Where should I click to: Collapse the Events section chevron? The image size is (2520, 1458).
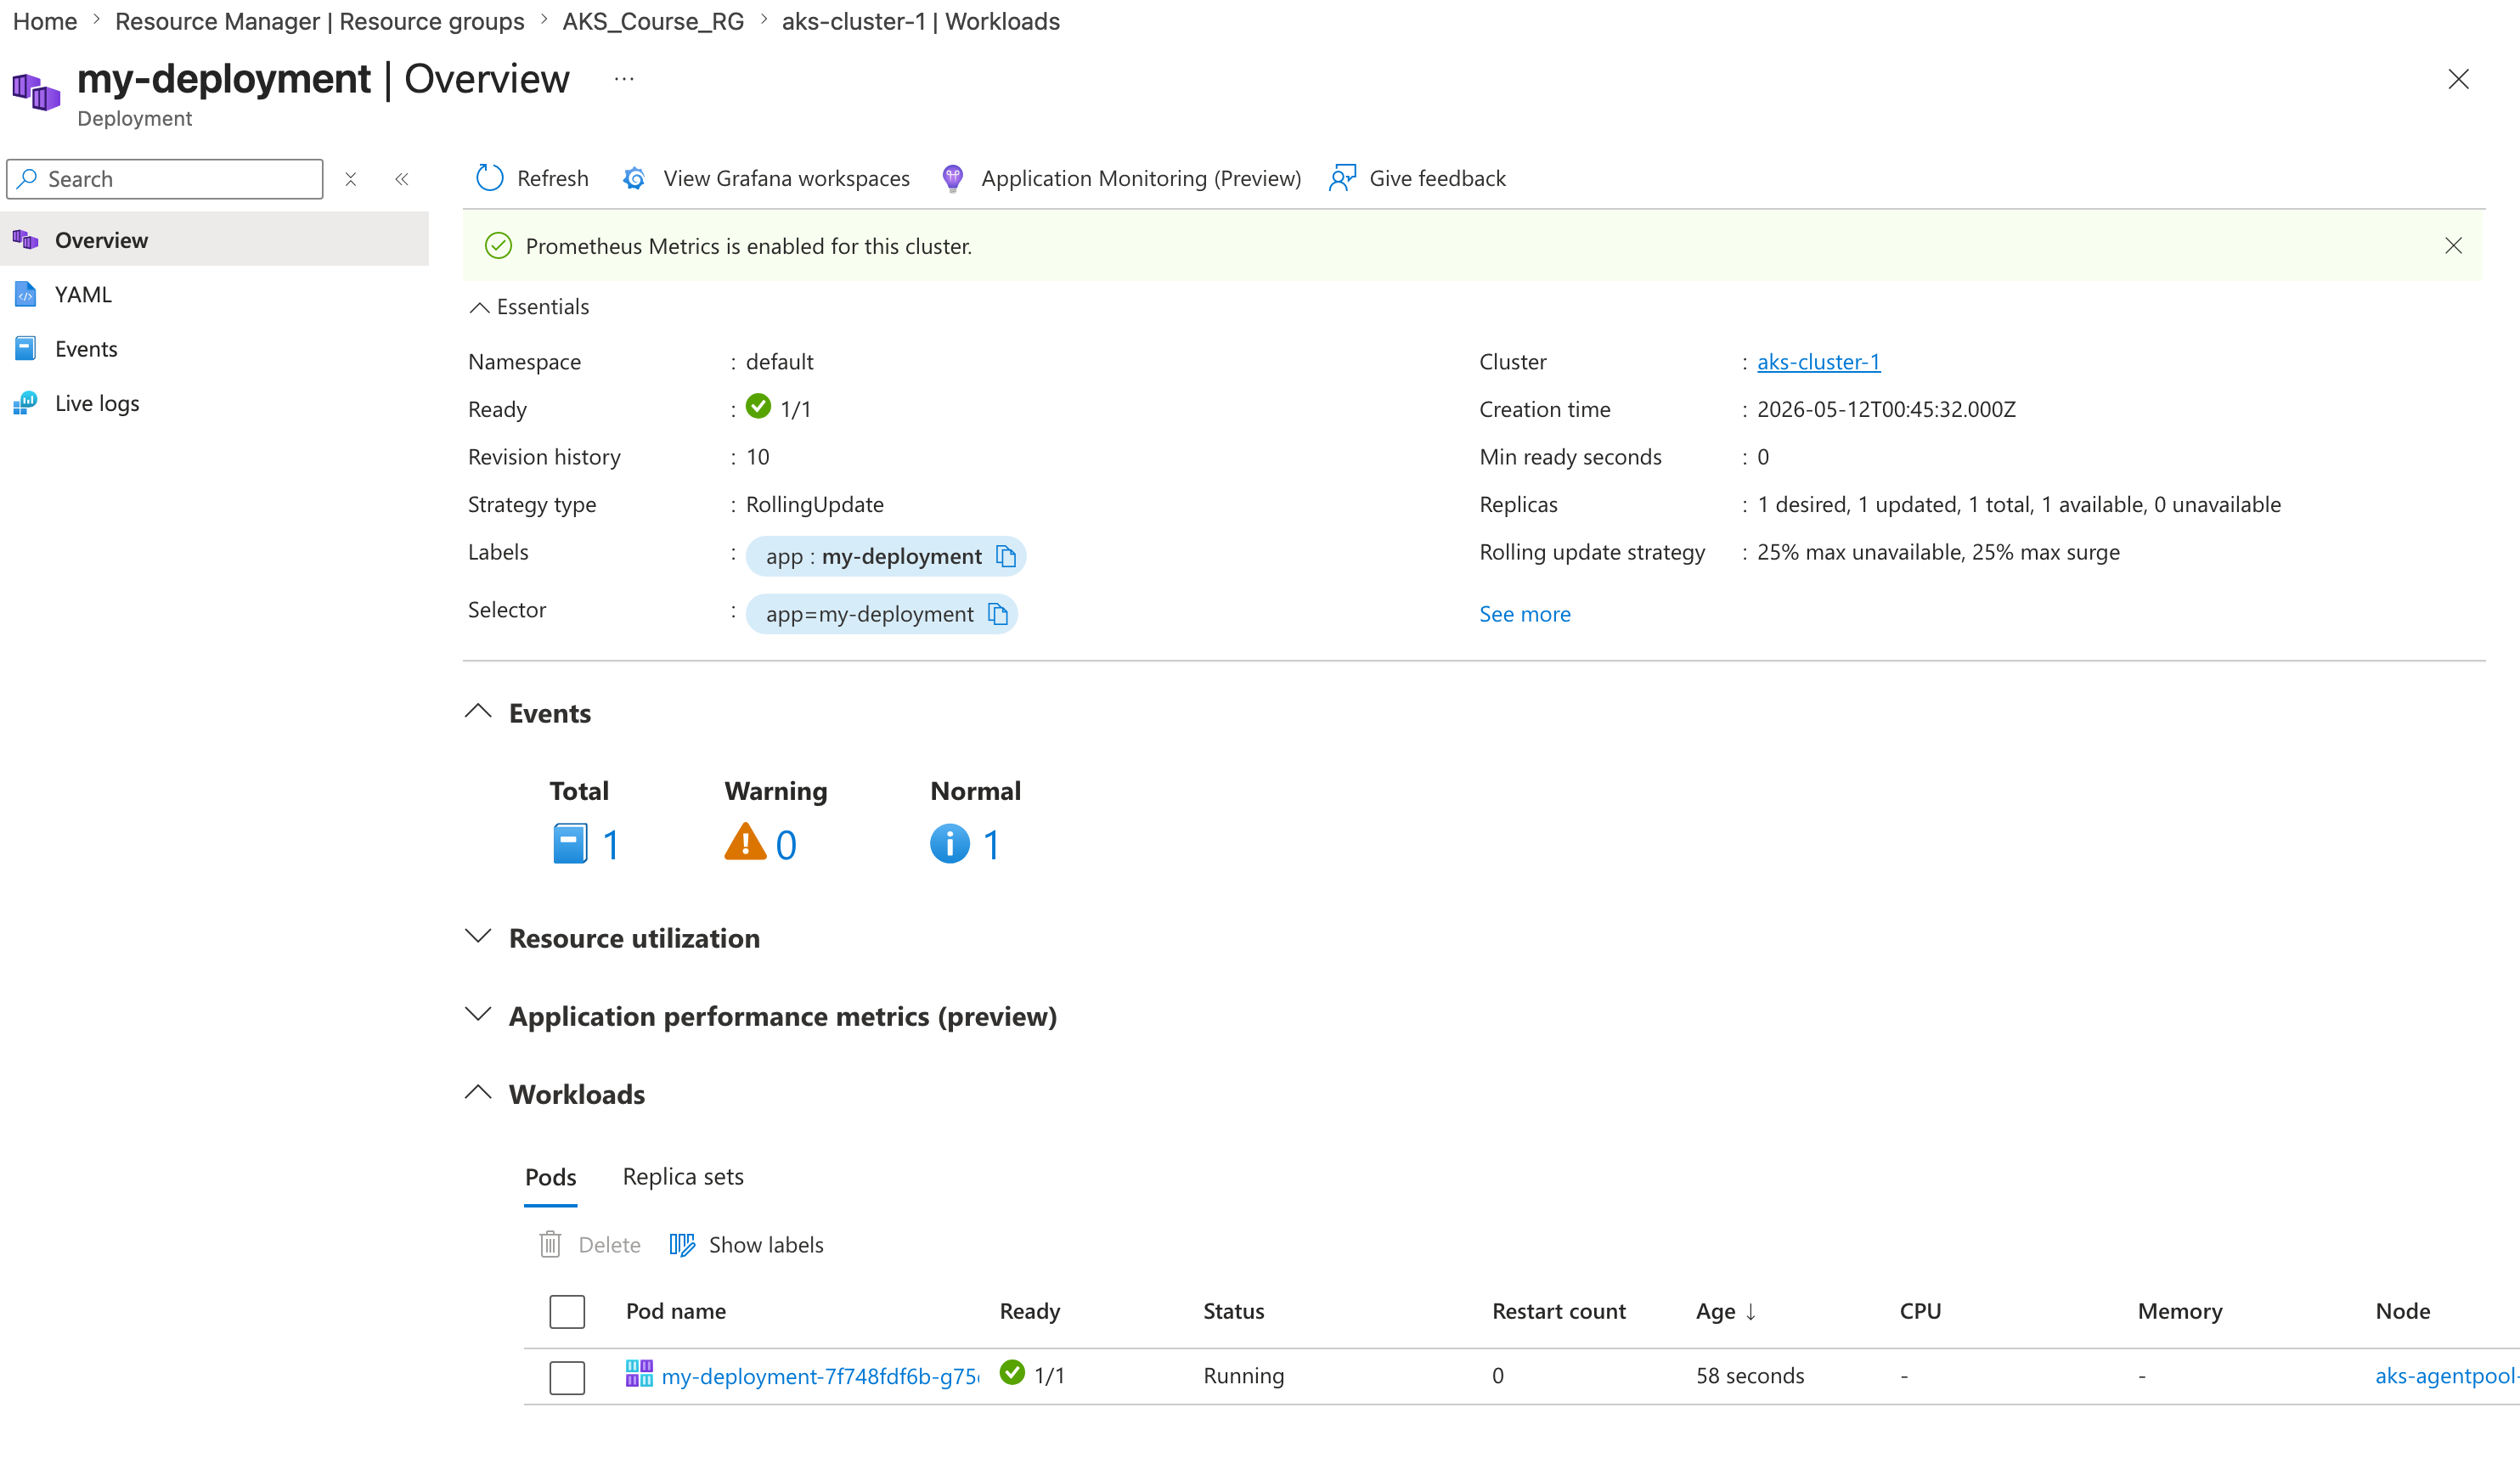point(478,712)
